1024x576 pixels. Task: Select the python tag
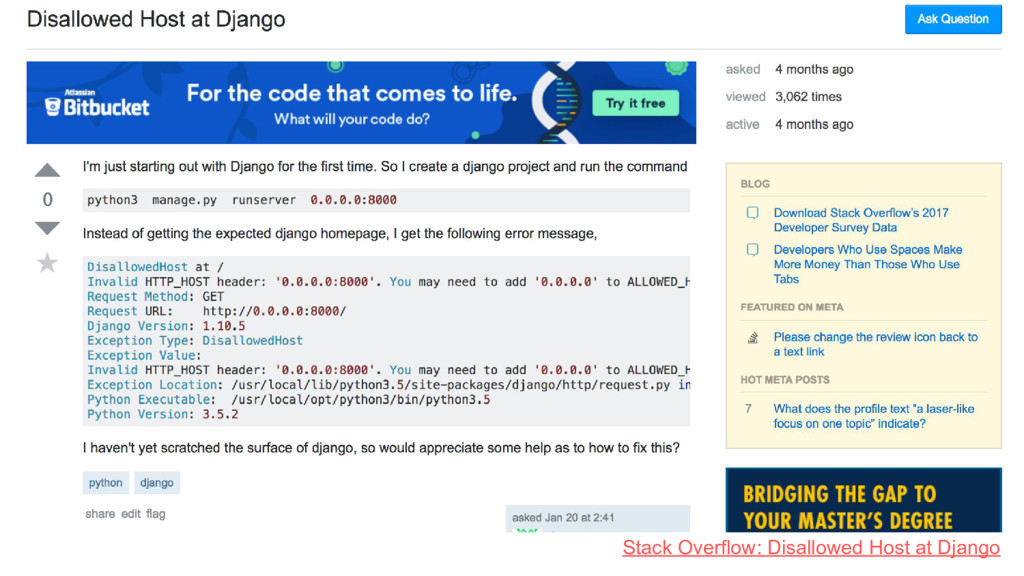pyautogui.click(x=106, y=483)
